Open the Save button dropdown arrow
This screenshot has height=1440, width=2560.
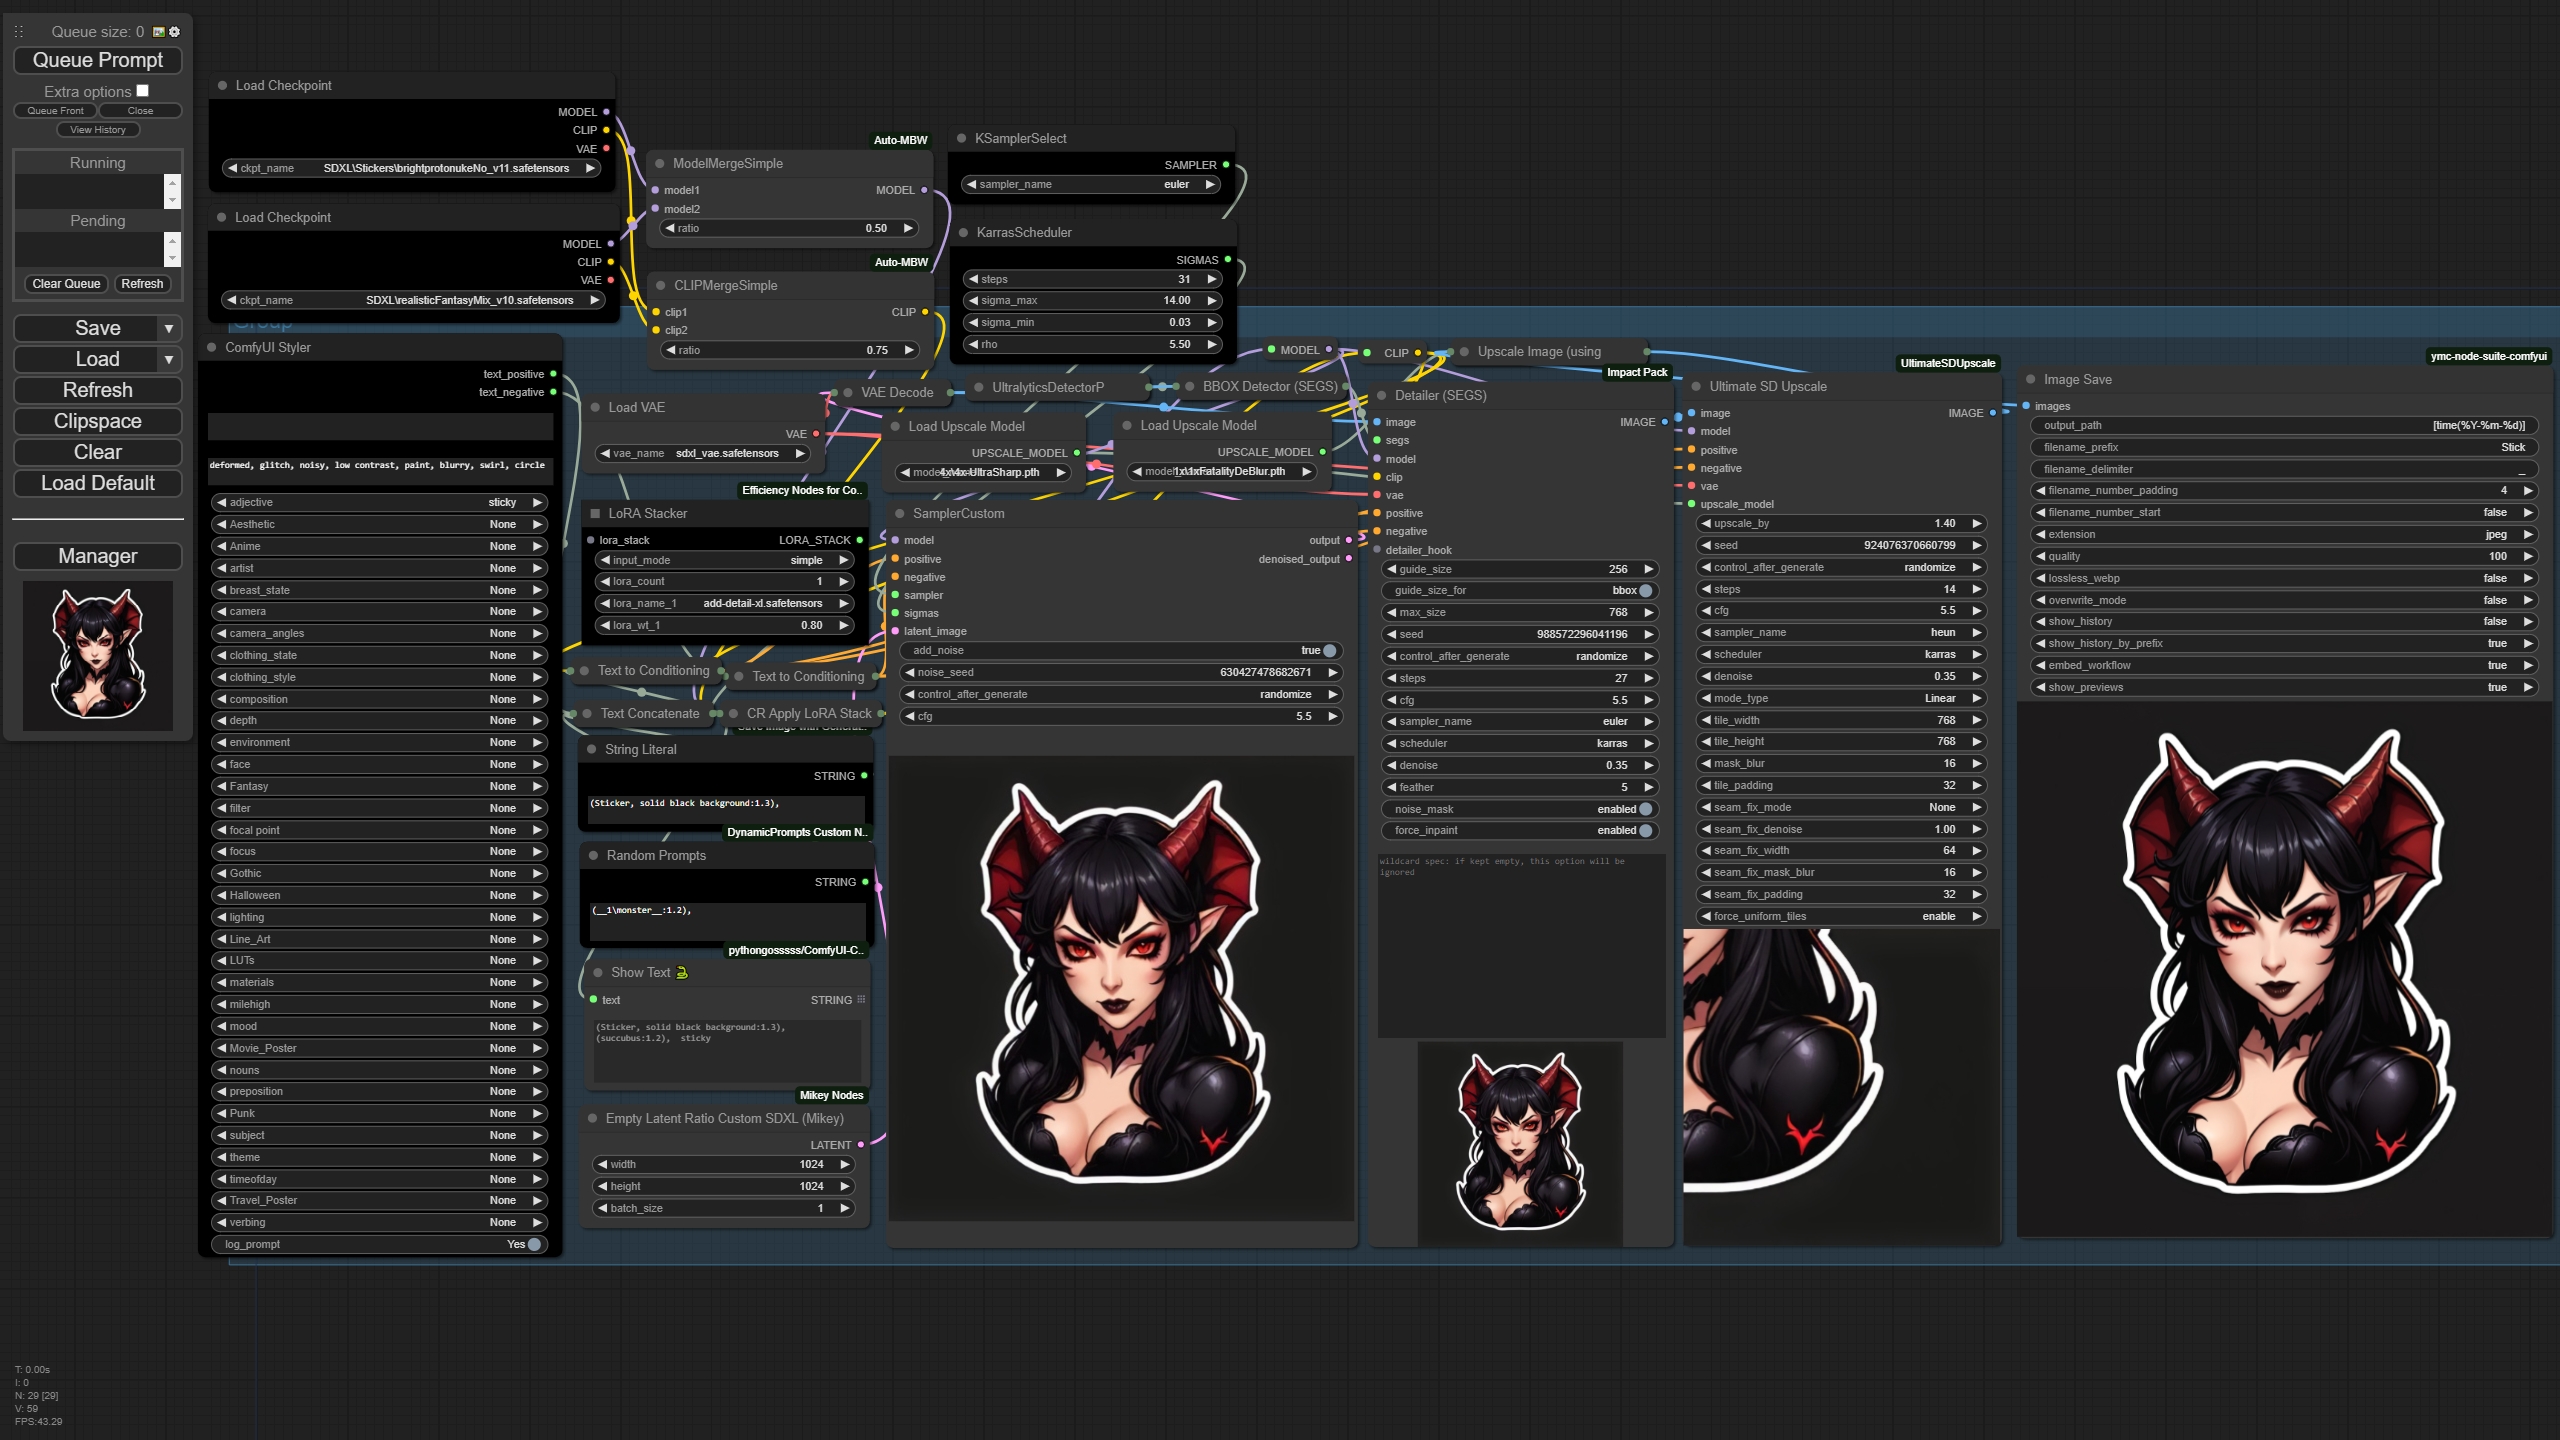click(x=169, y=328)
